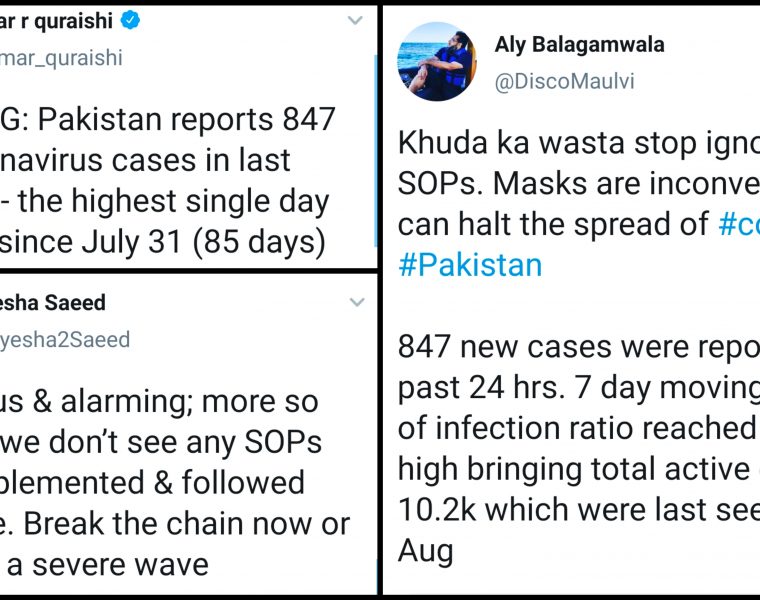Click the 'Khuda ka wasta stop' tweet line
Screen dimensions: 760x600
(560, 145)
